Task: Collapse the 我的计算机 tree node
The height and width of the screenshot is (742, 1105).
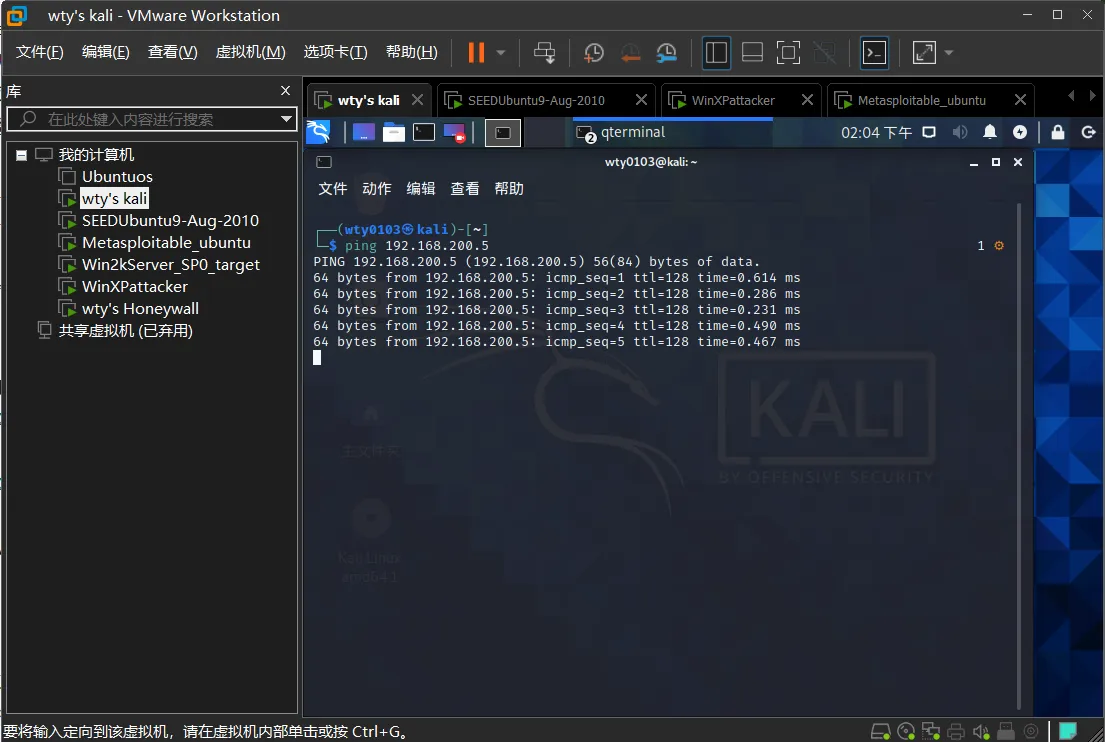Action: 21,155
